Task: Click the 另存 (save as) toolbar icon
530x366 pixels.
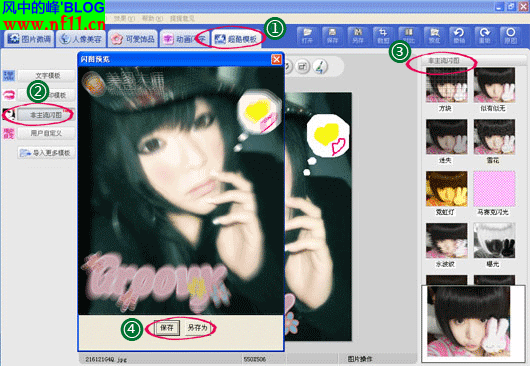Action: coord(358,36)
